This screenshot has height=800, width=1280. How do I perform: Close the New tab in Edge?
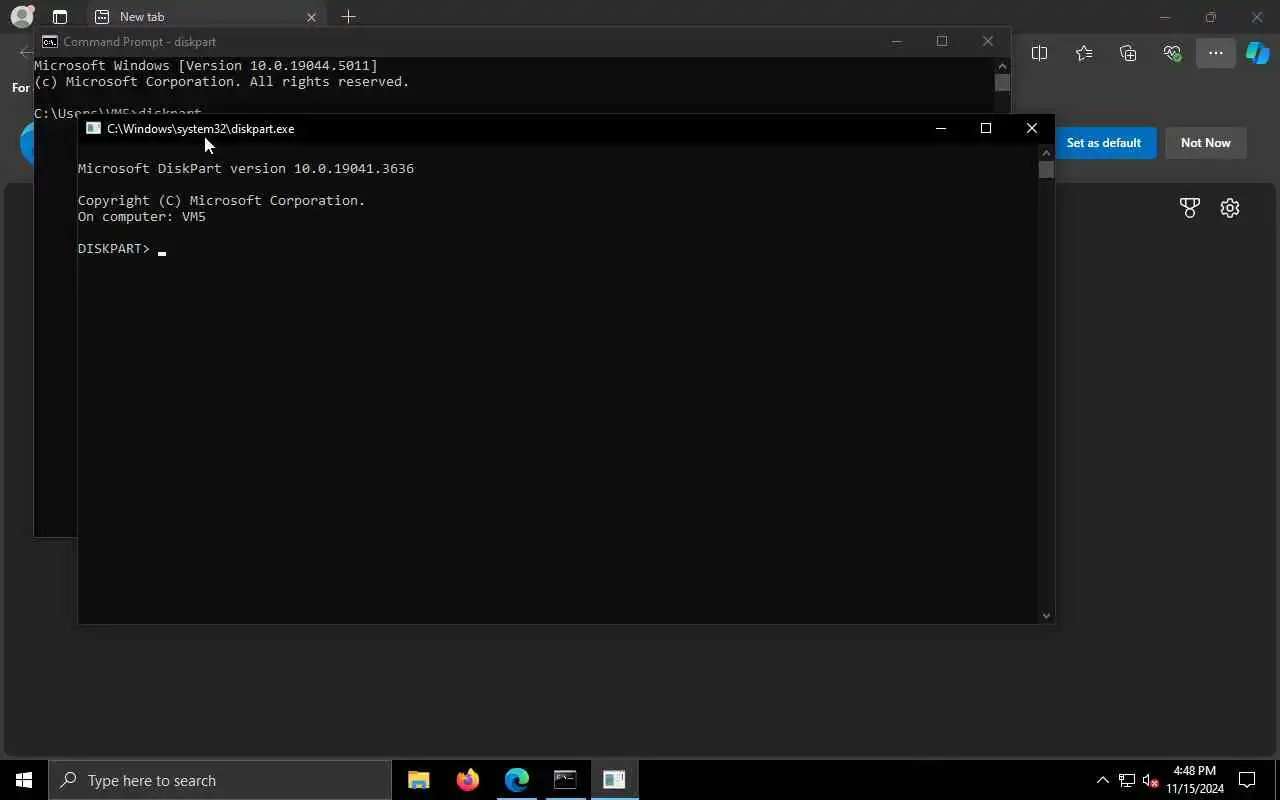[311, 17]
